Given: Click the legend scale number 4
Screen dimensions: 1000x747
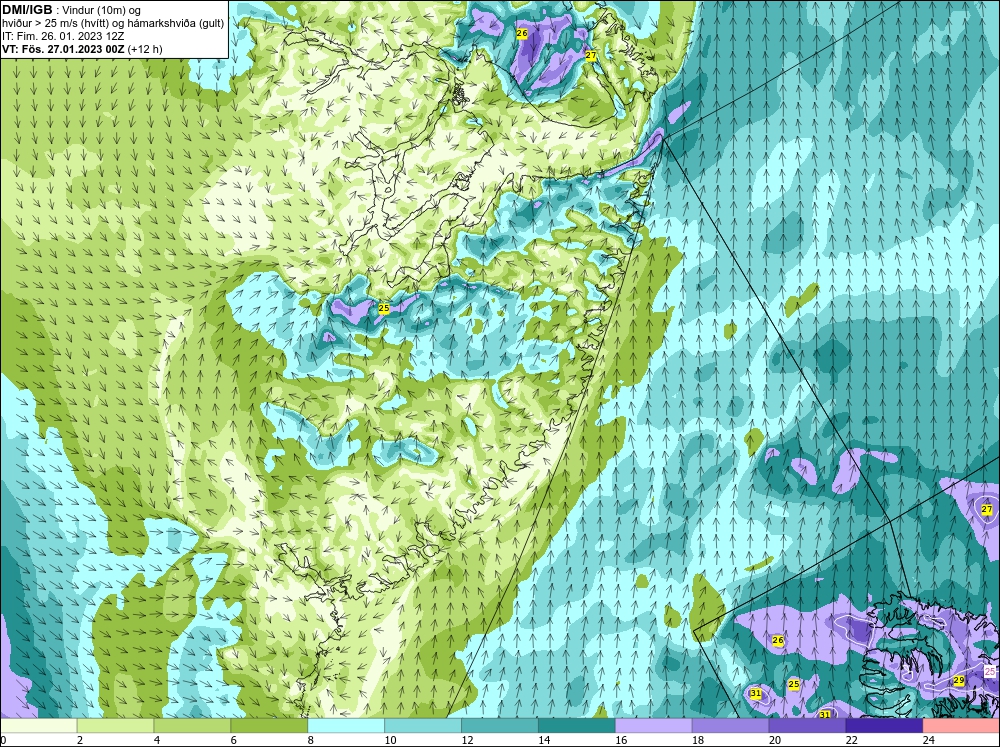Looking at the screenshot, I should (157, 740).
